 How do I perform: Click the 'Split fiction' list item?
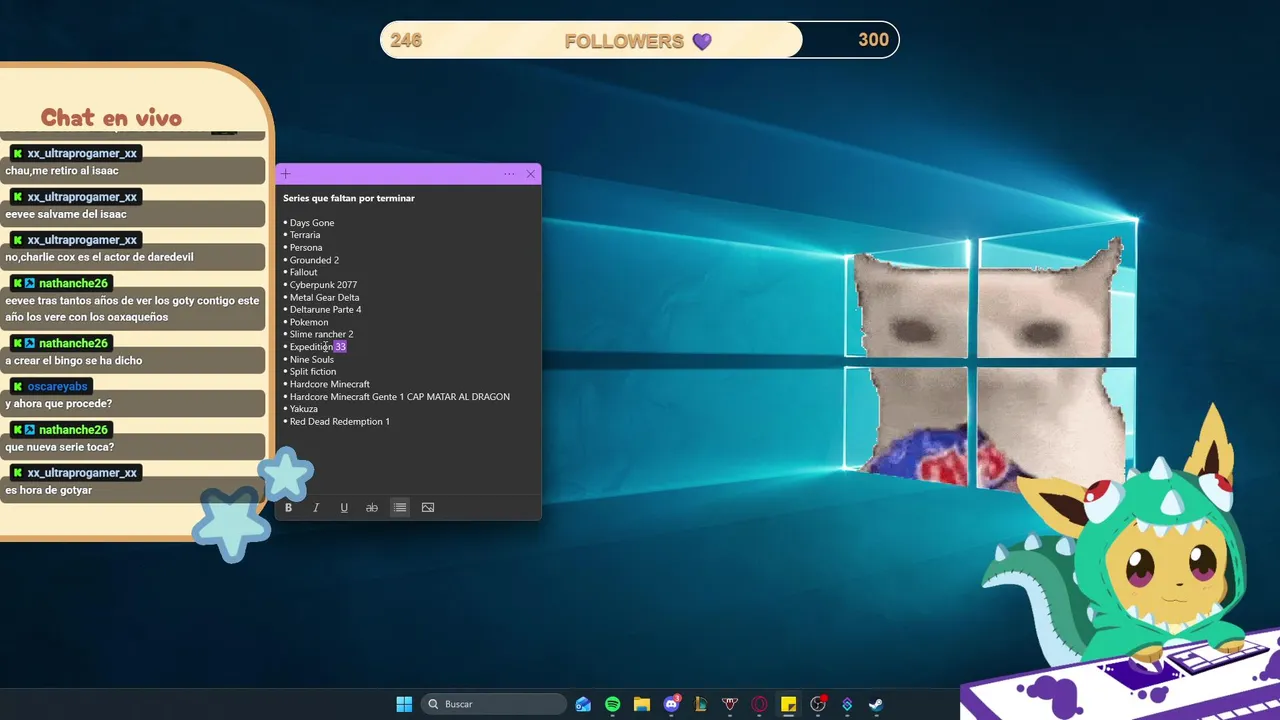click(x=313, y=372)
